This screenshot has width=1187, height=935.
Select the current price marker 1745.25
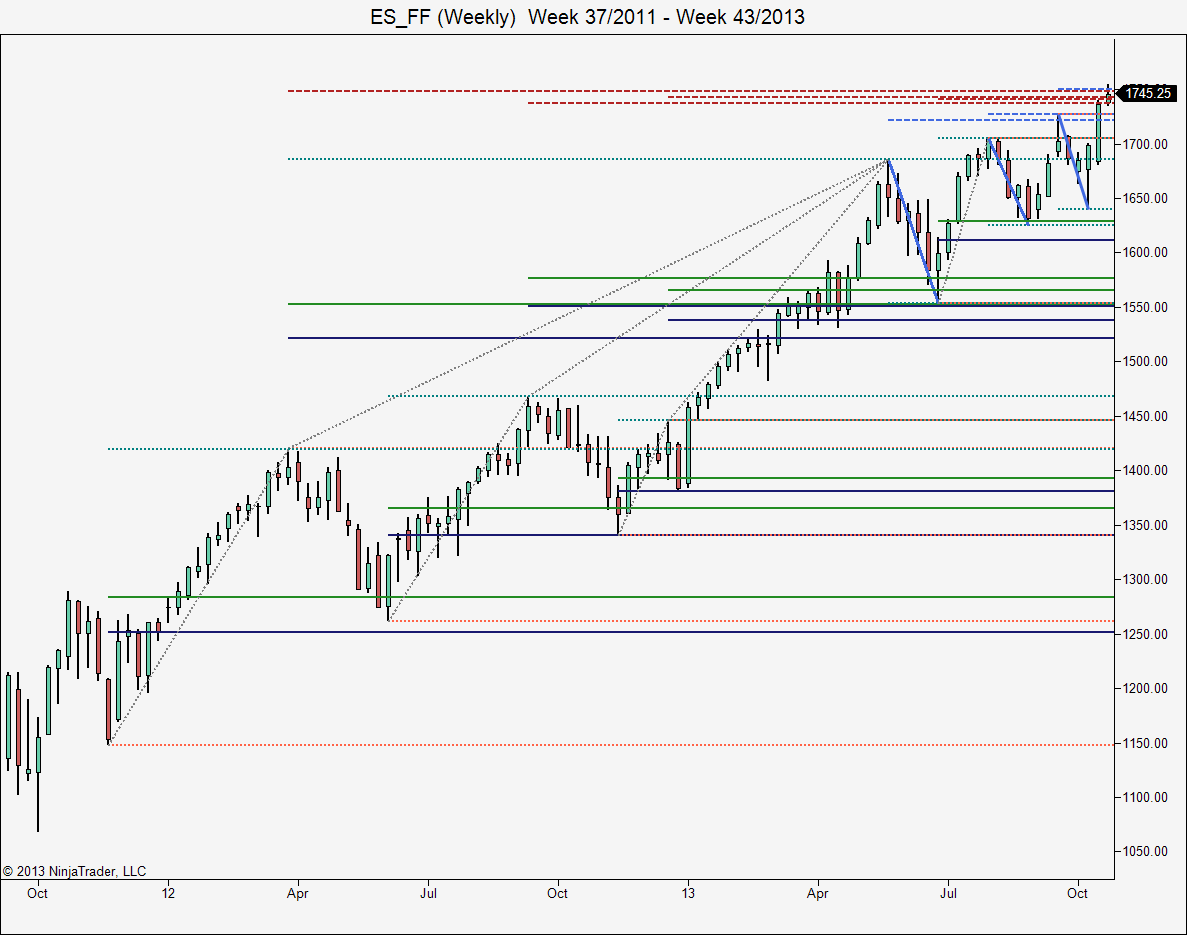(1148, 93)
